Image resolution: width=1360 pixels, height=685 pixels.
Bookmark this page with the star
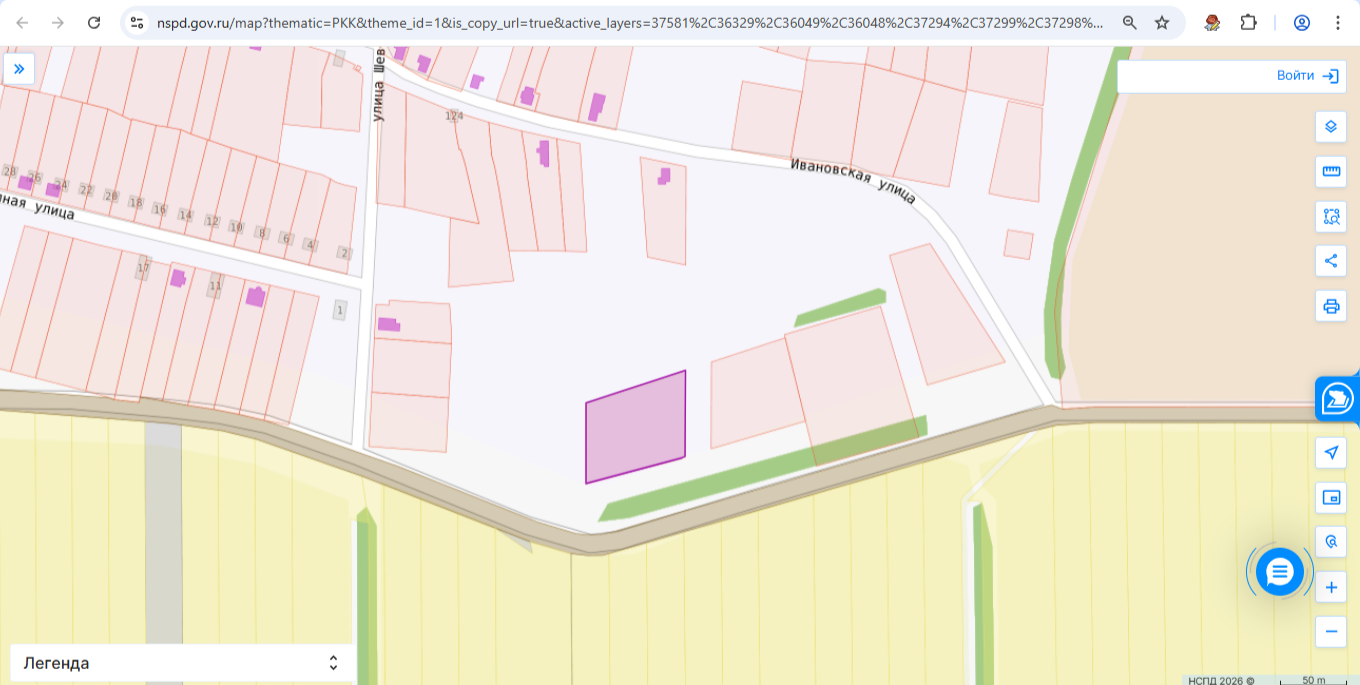coord(1162,22)
